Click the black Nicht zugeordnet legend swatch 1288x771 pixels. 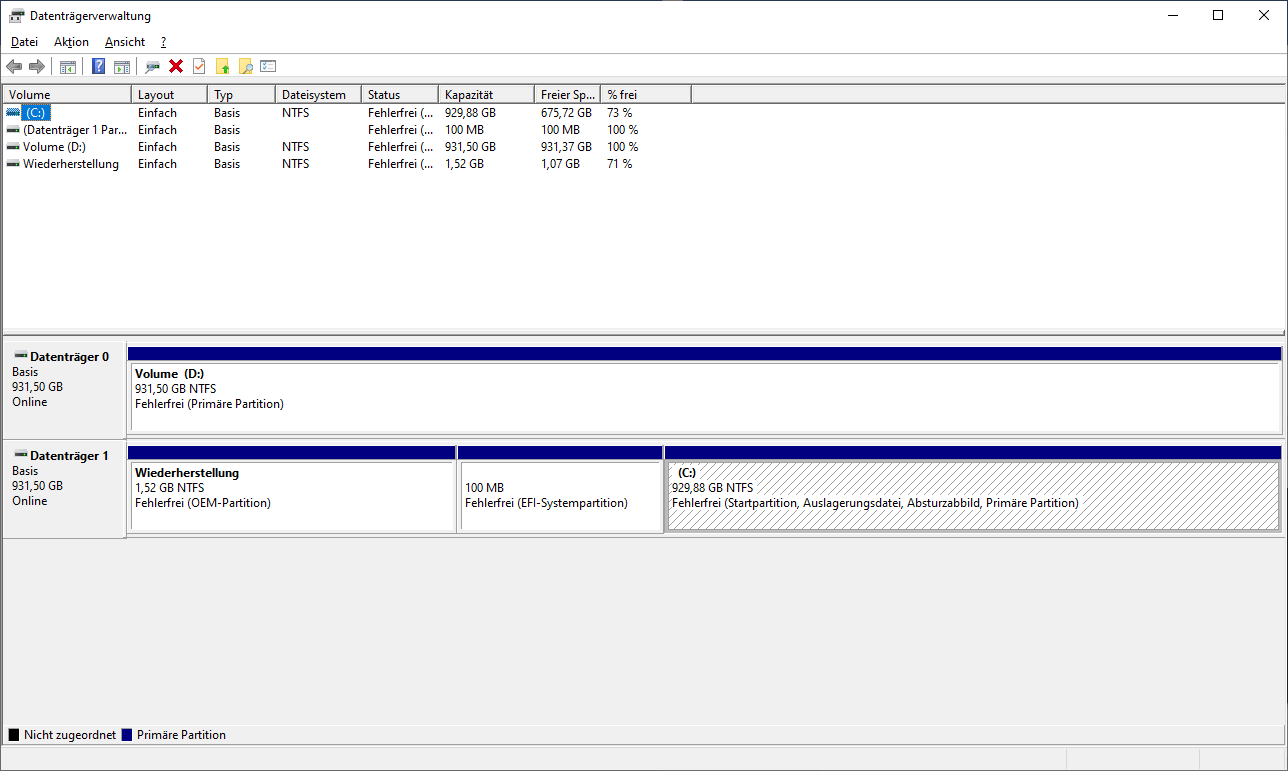click(14, 735)
